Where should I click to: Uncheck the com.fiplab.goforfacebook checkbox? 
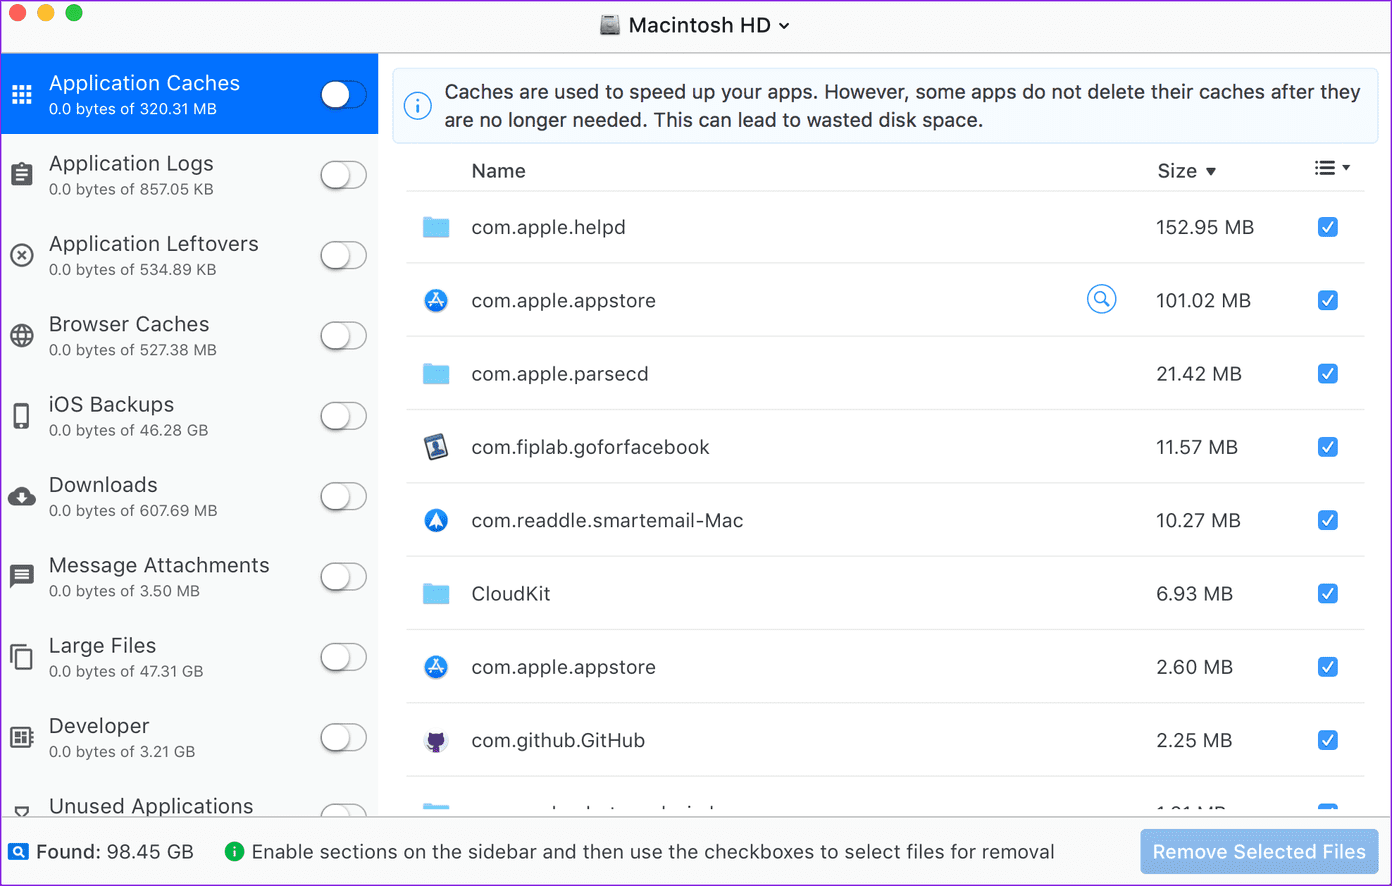tap(1328, 447)
